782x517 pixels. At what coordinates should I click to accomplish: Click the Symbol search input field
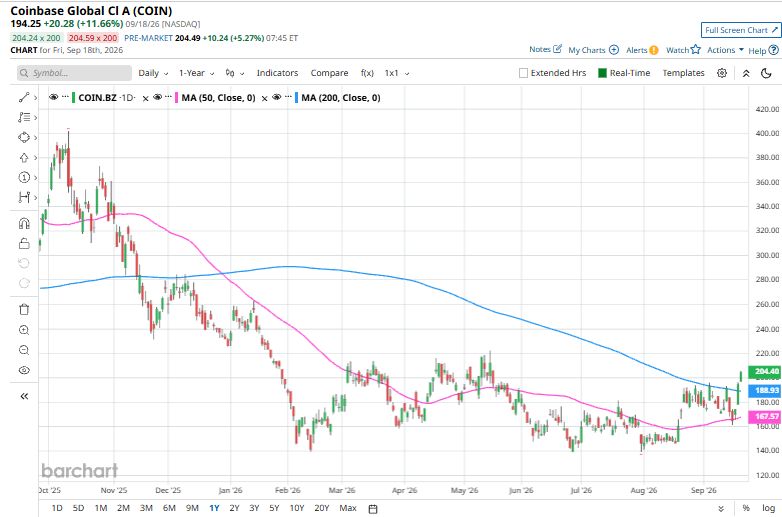point(74,73)
